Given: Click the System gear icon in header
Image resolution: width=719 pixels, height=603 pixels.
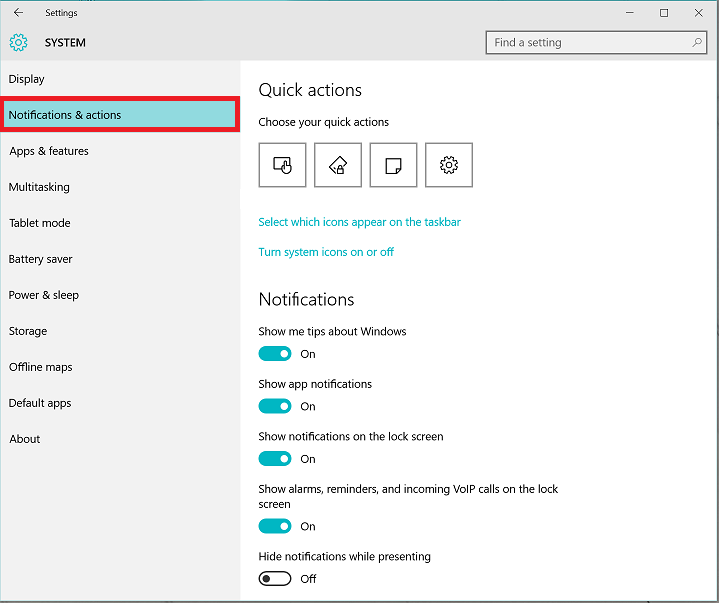Looking at the screenshot, I should coord(18,43).
